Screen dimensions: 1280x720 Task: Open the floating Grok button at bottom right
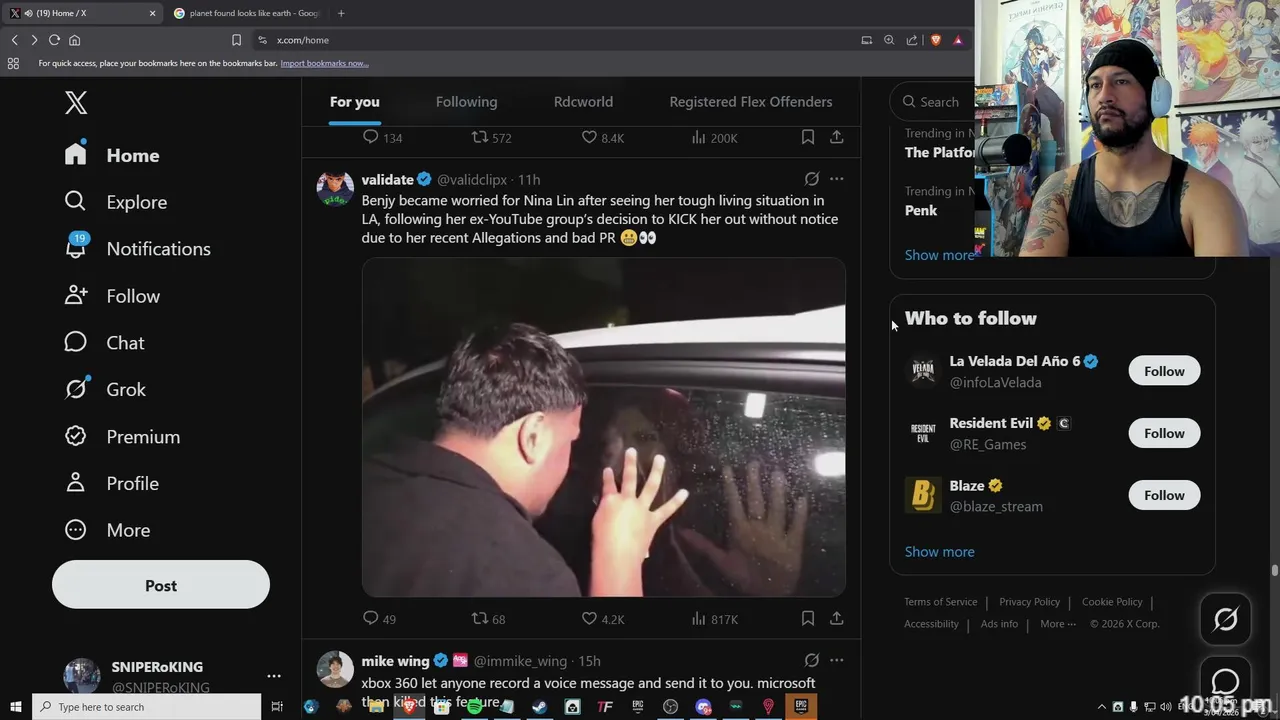1225,620
